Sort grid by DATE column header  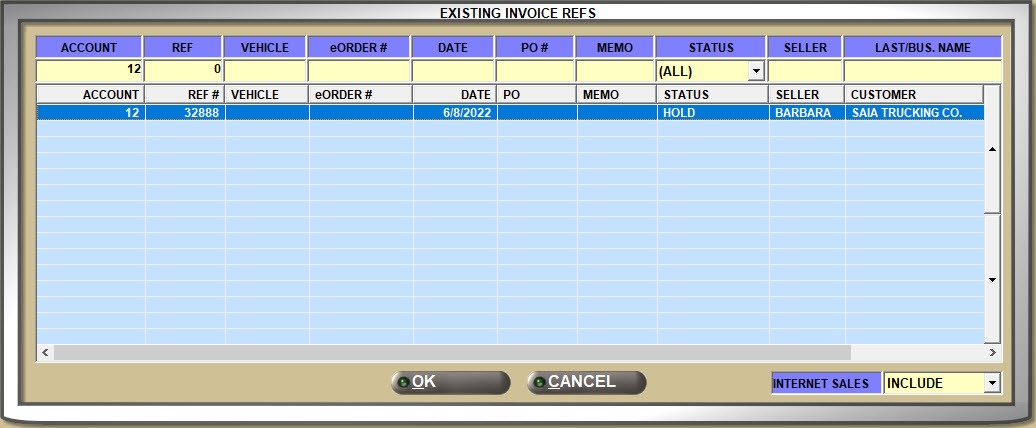[454, 94]
